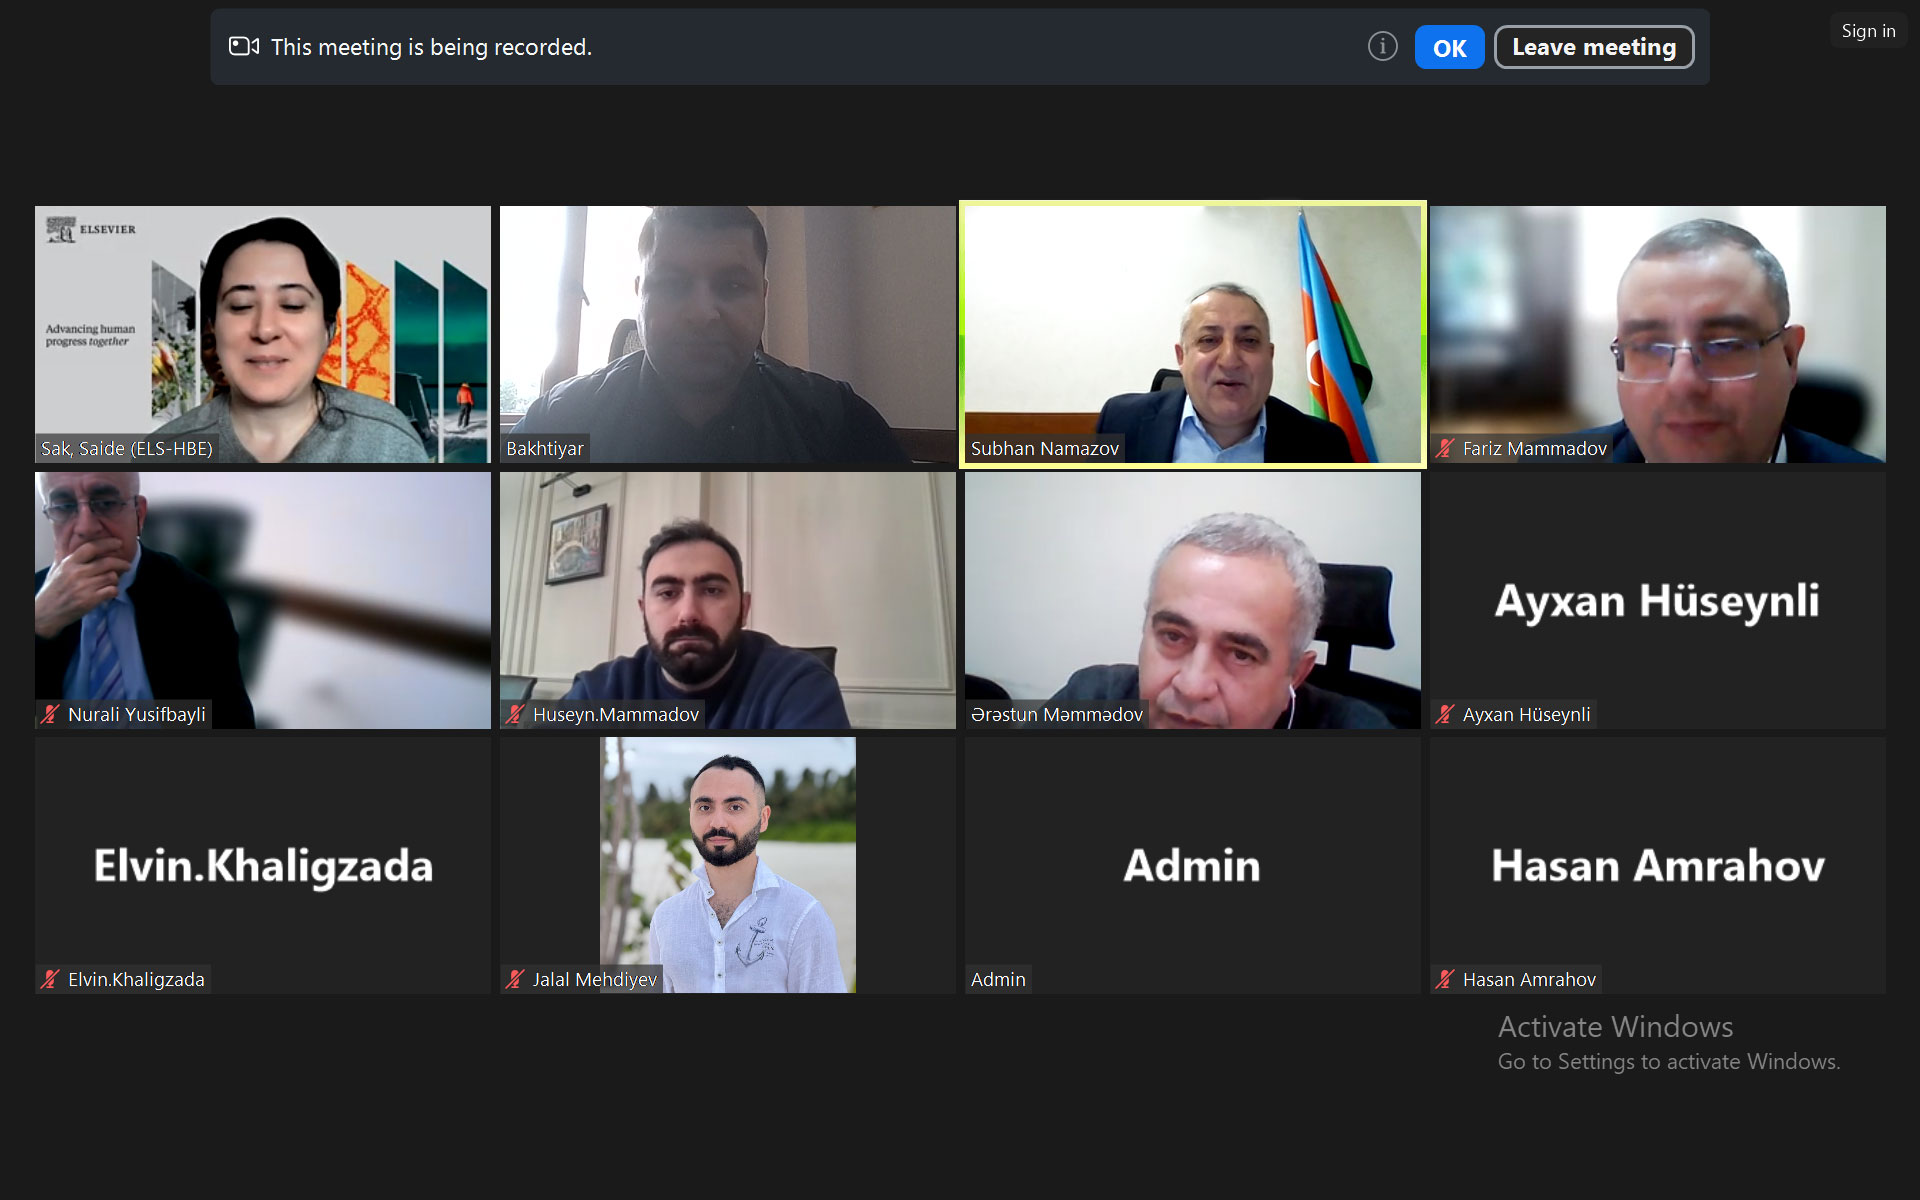Click the Activate Windows watermark text
Viewport: 1920px width, 1200px height.
1615,1027
